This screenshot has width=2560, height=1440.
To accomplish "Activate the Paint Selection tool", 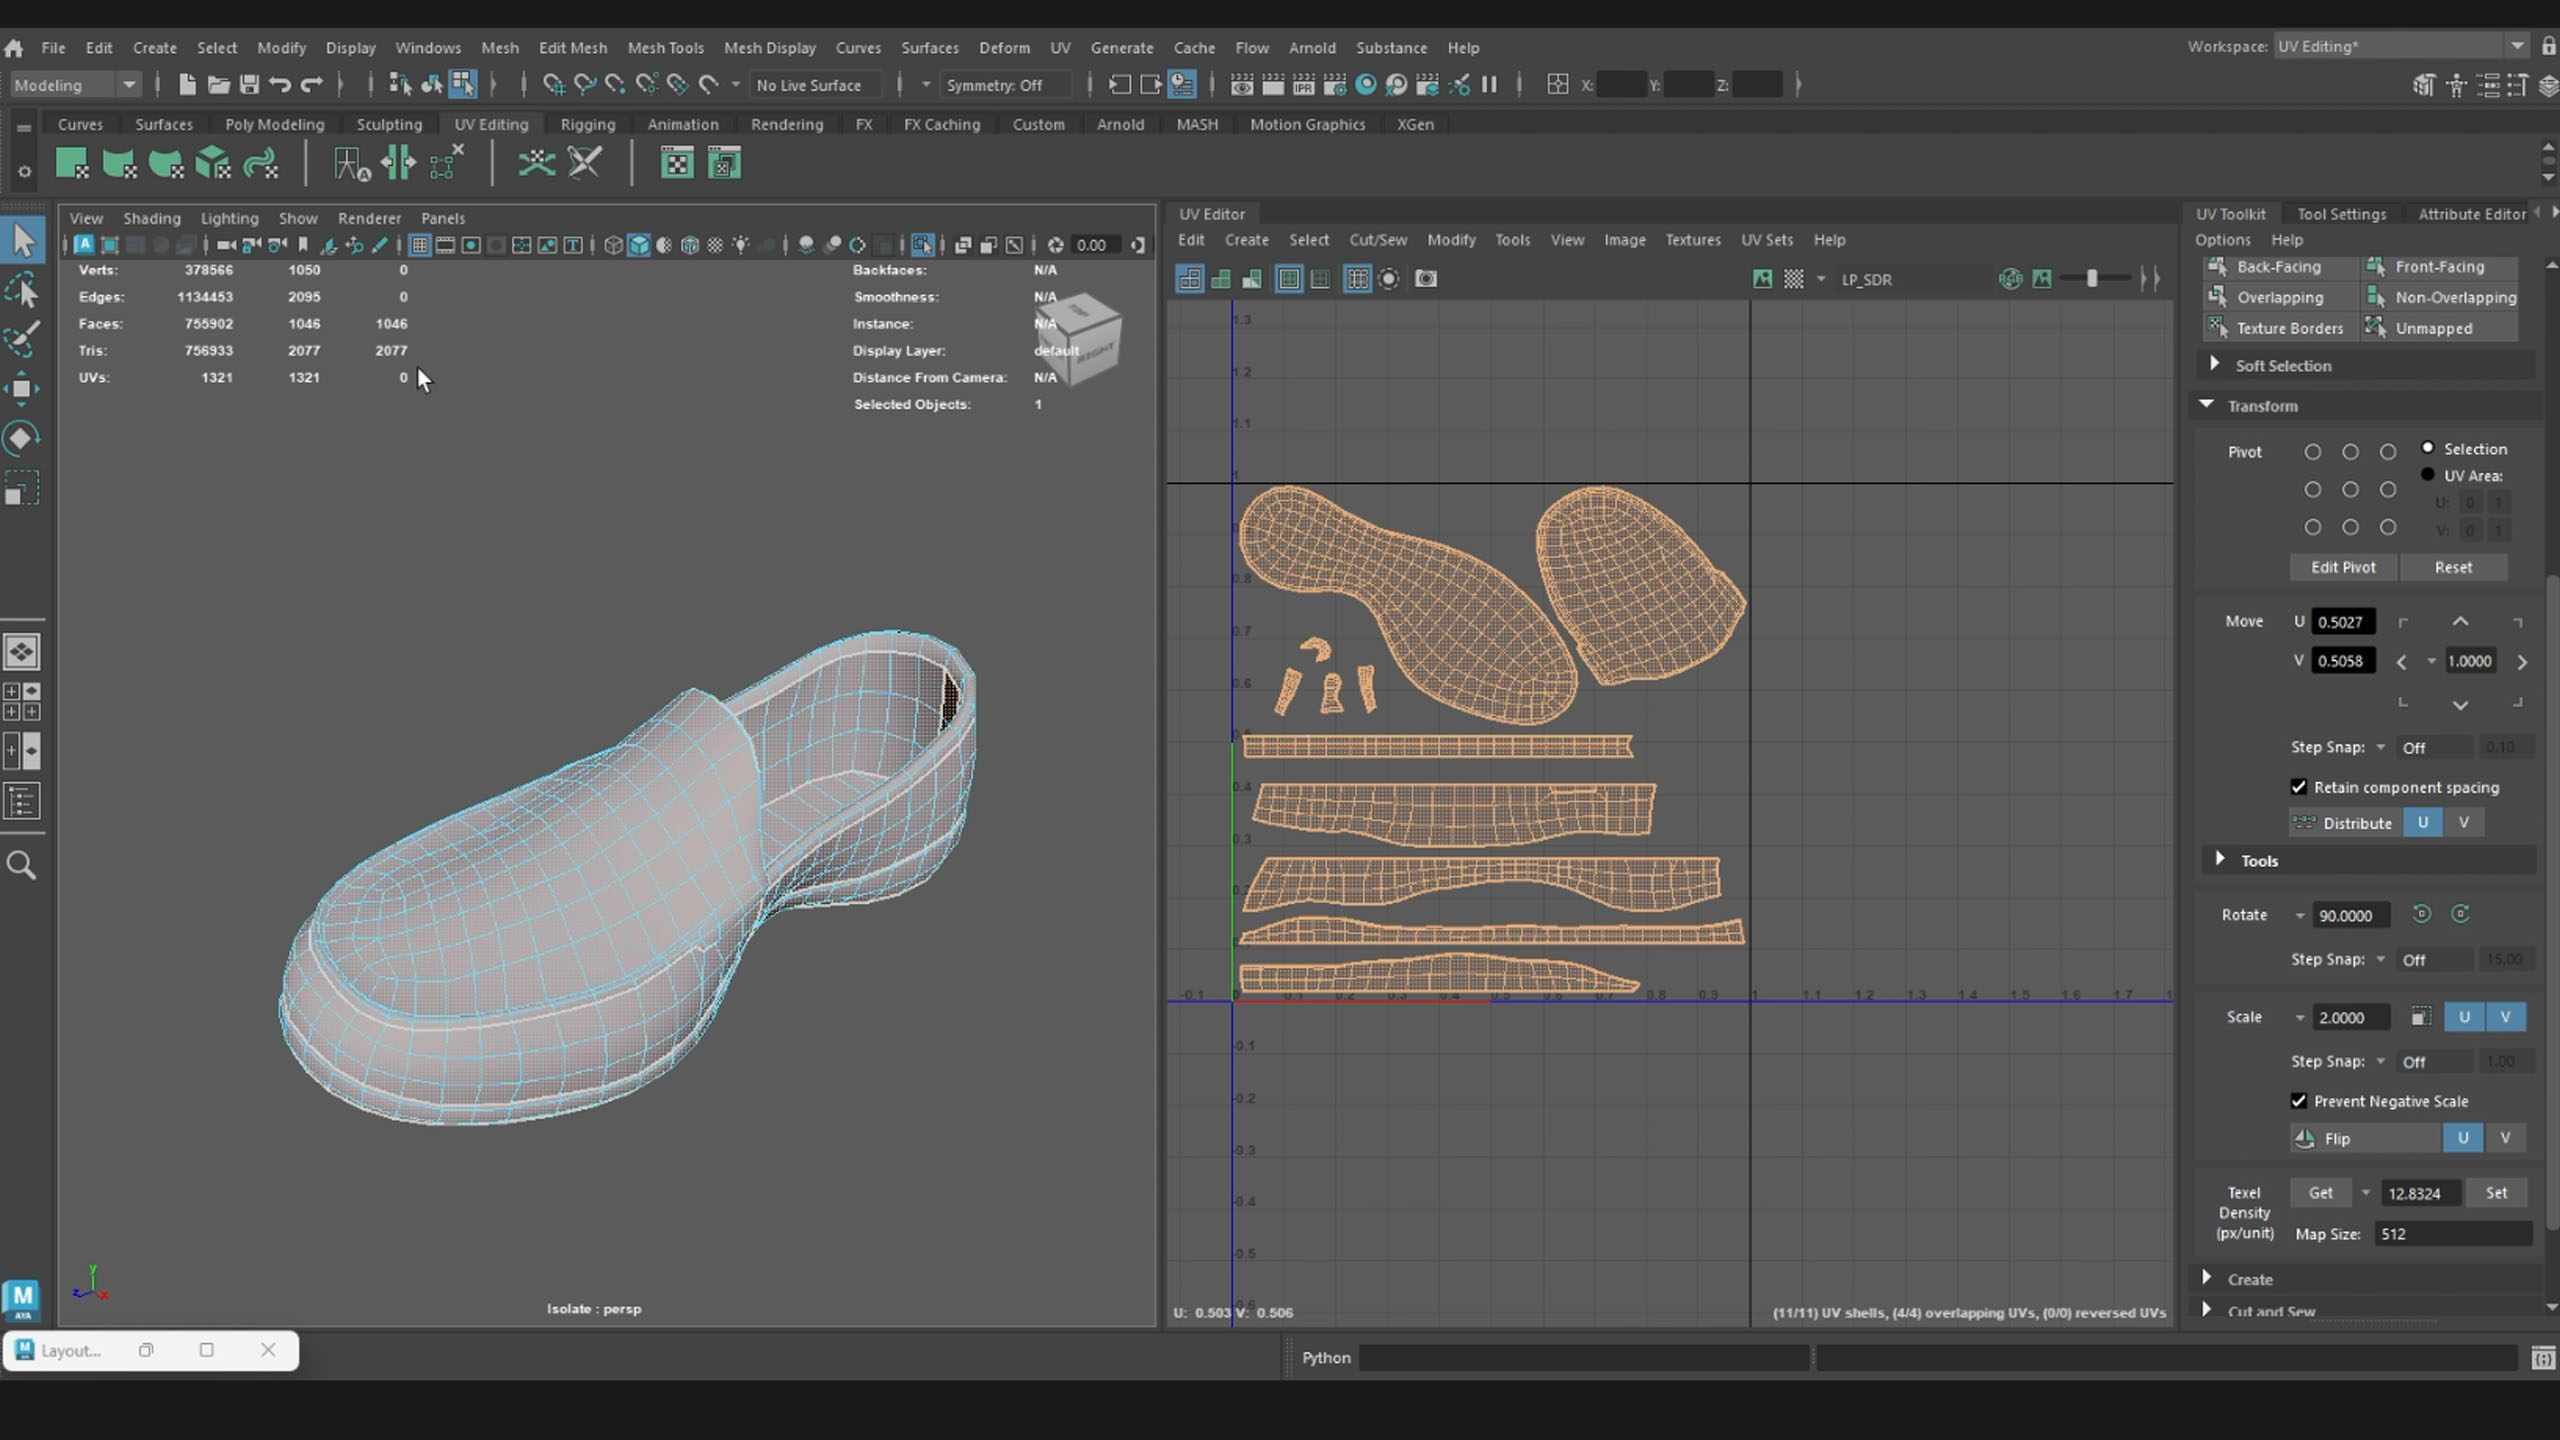I will pyautogui.click(x=22, y=340).
